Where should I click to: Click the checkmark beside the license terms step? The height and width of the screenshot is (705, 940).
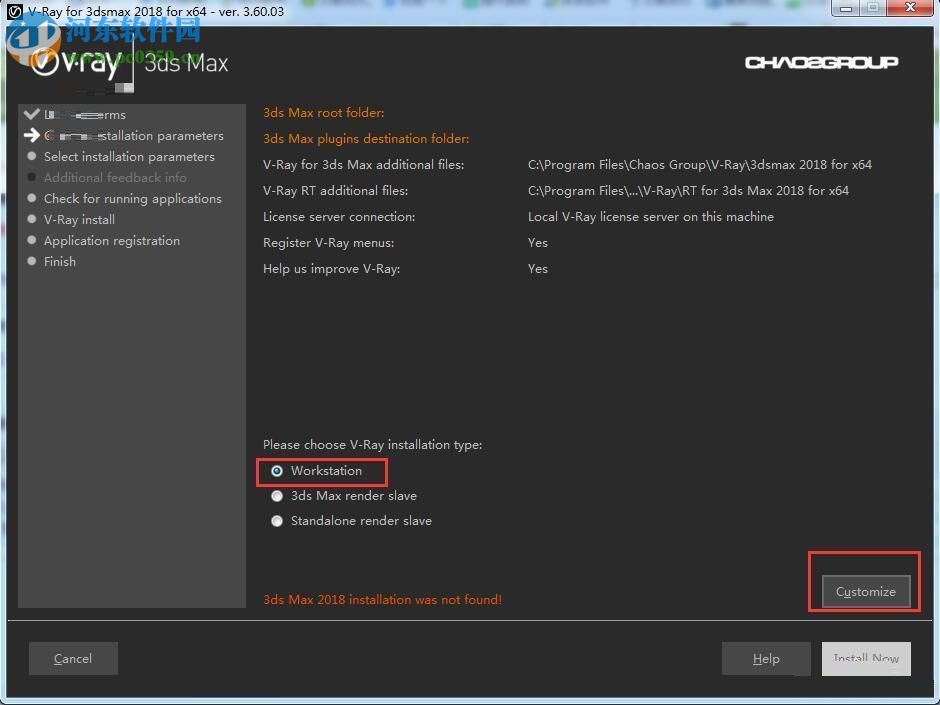pyautogui.click(x=32, y=114)
